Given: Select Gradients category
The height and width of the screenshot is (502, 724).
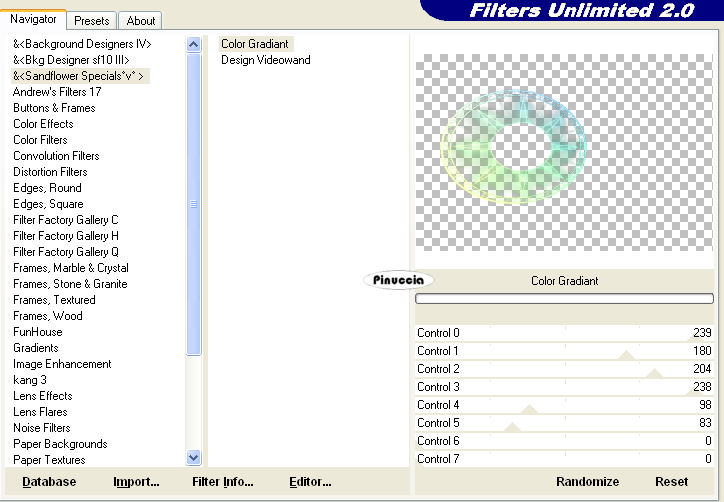Looking at the screenshot, I should click(x=36, y=348).
